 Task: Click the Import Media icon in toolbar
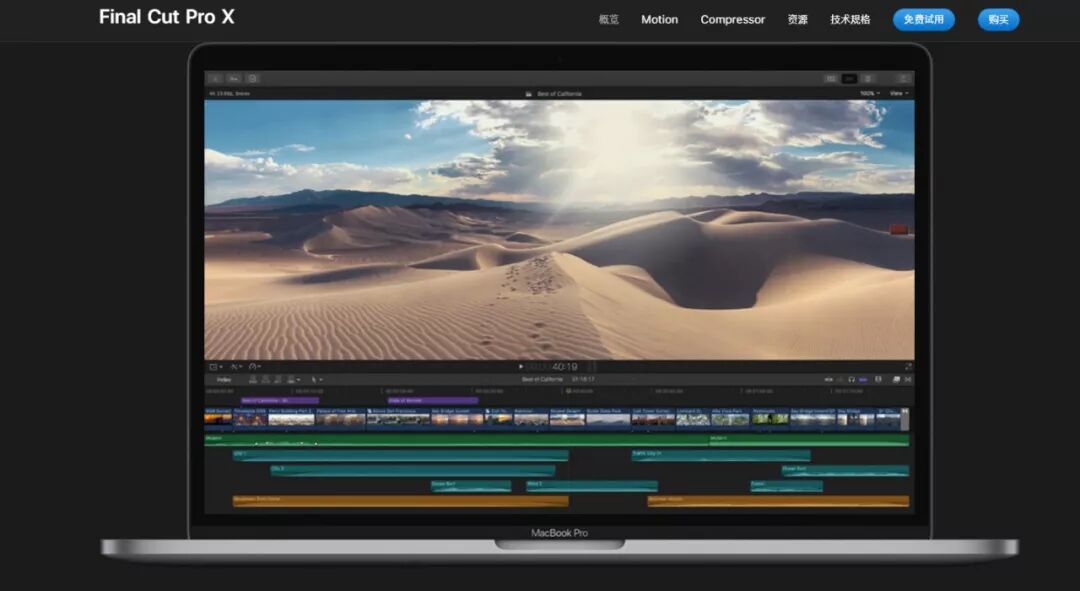215,79
